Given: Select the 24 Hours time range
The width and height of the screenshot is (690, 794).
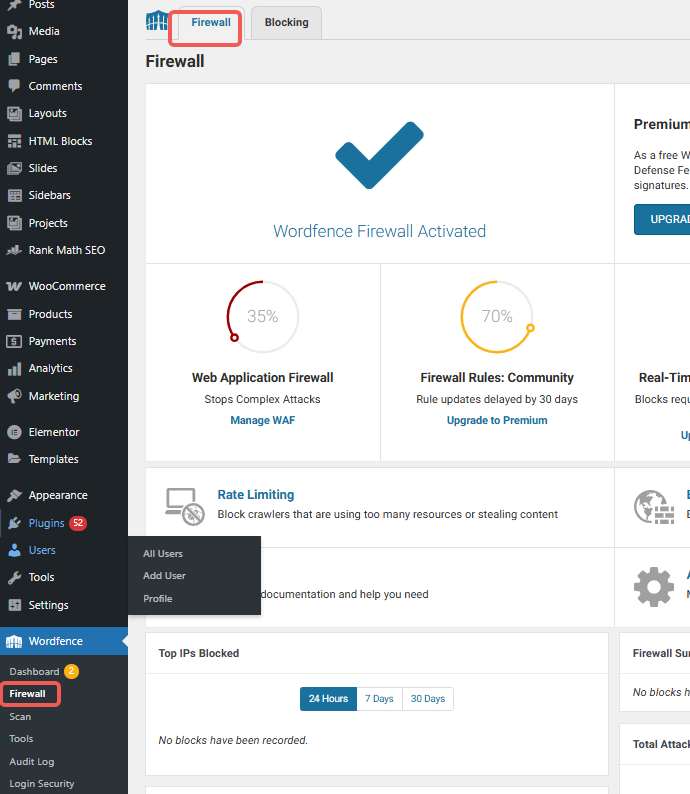Looking at the screenshot, I should click(x=328, y=699).
